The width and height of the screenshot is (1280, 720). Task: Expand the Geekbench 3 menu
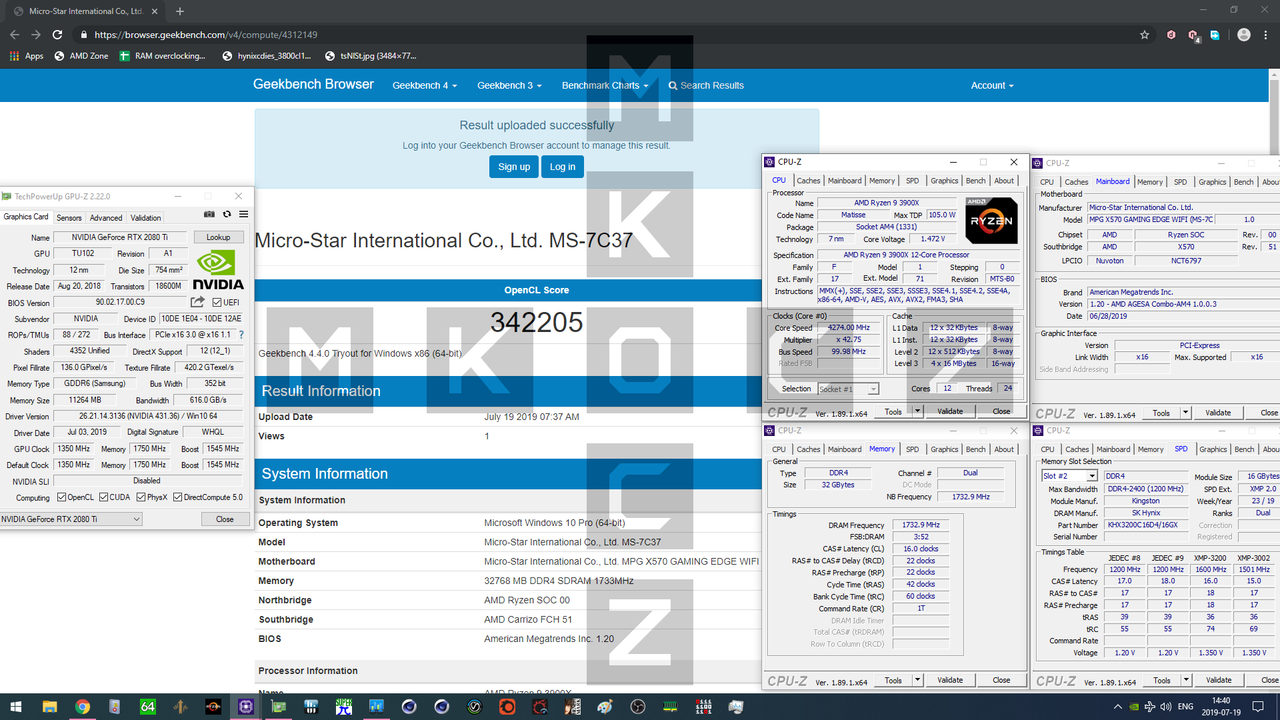(x=509, y=86)
